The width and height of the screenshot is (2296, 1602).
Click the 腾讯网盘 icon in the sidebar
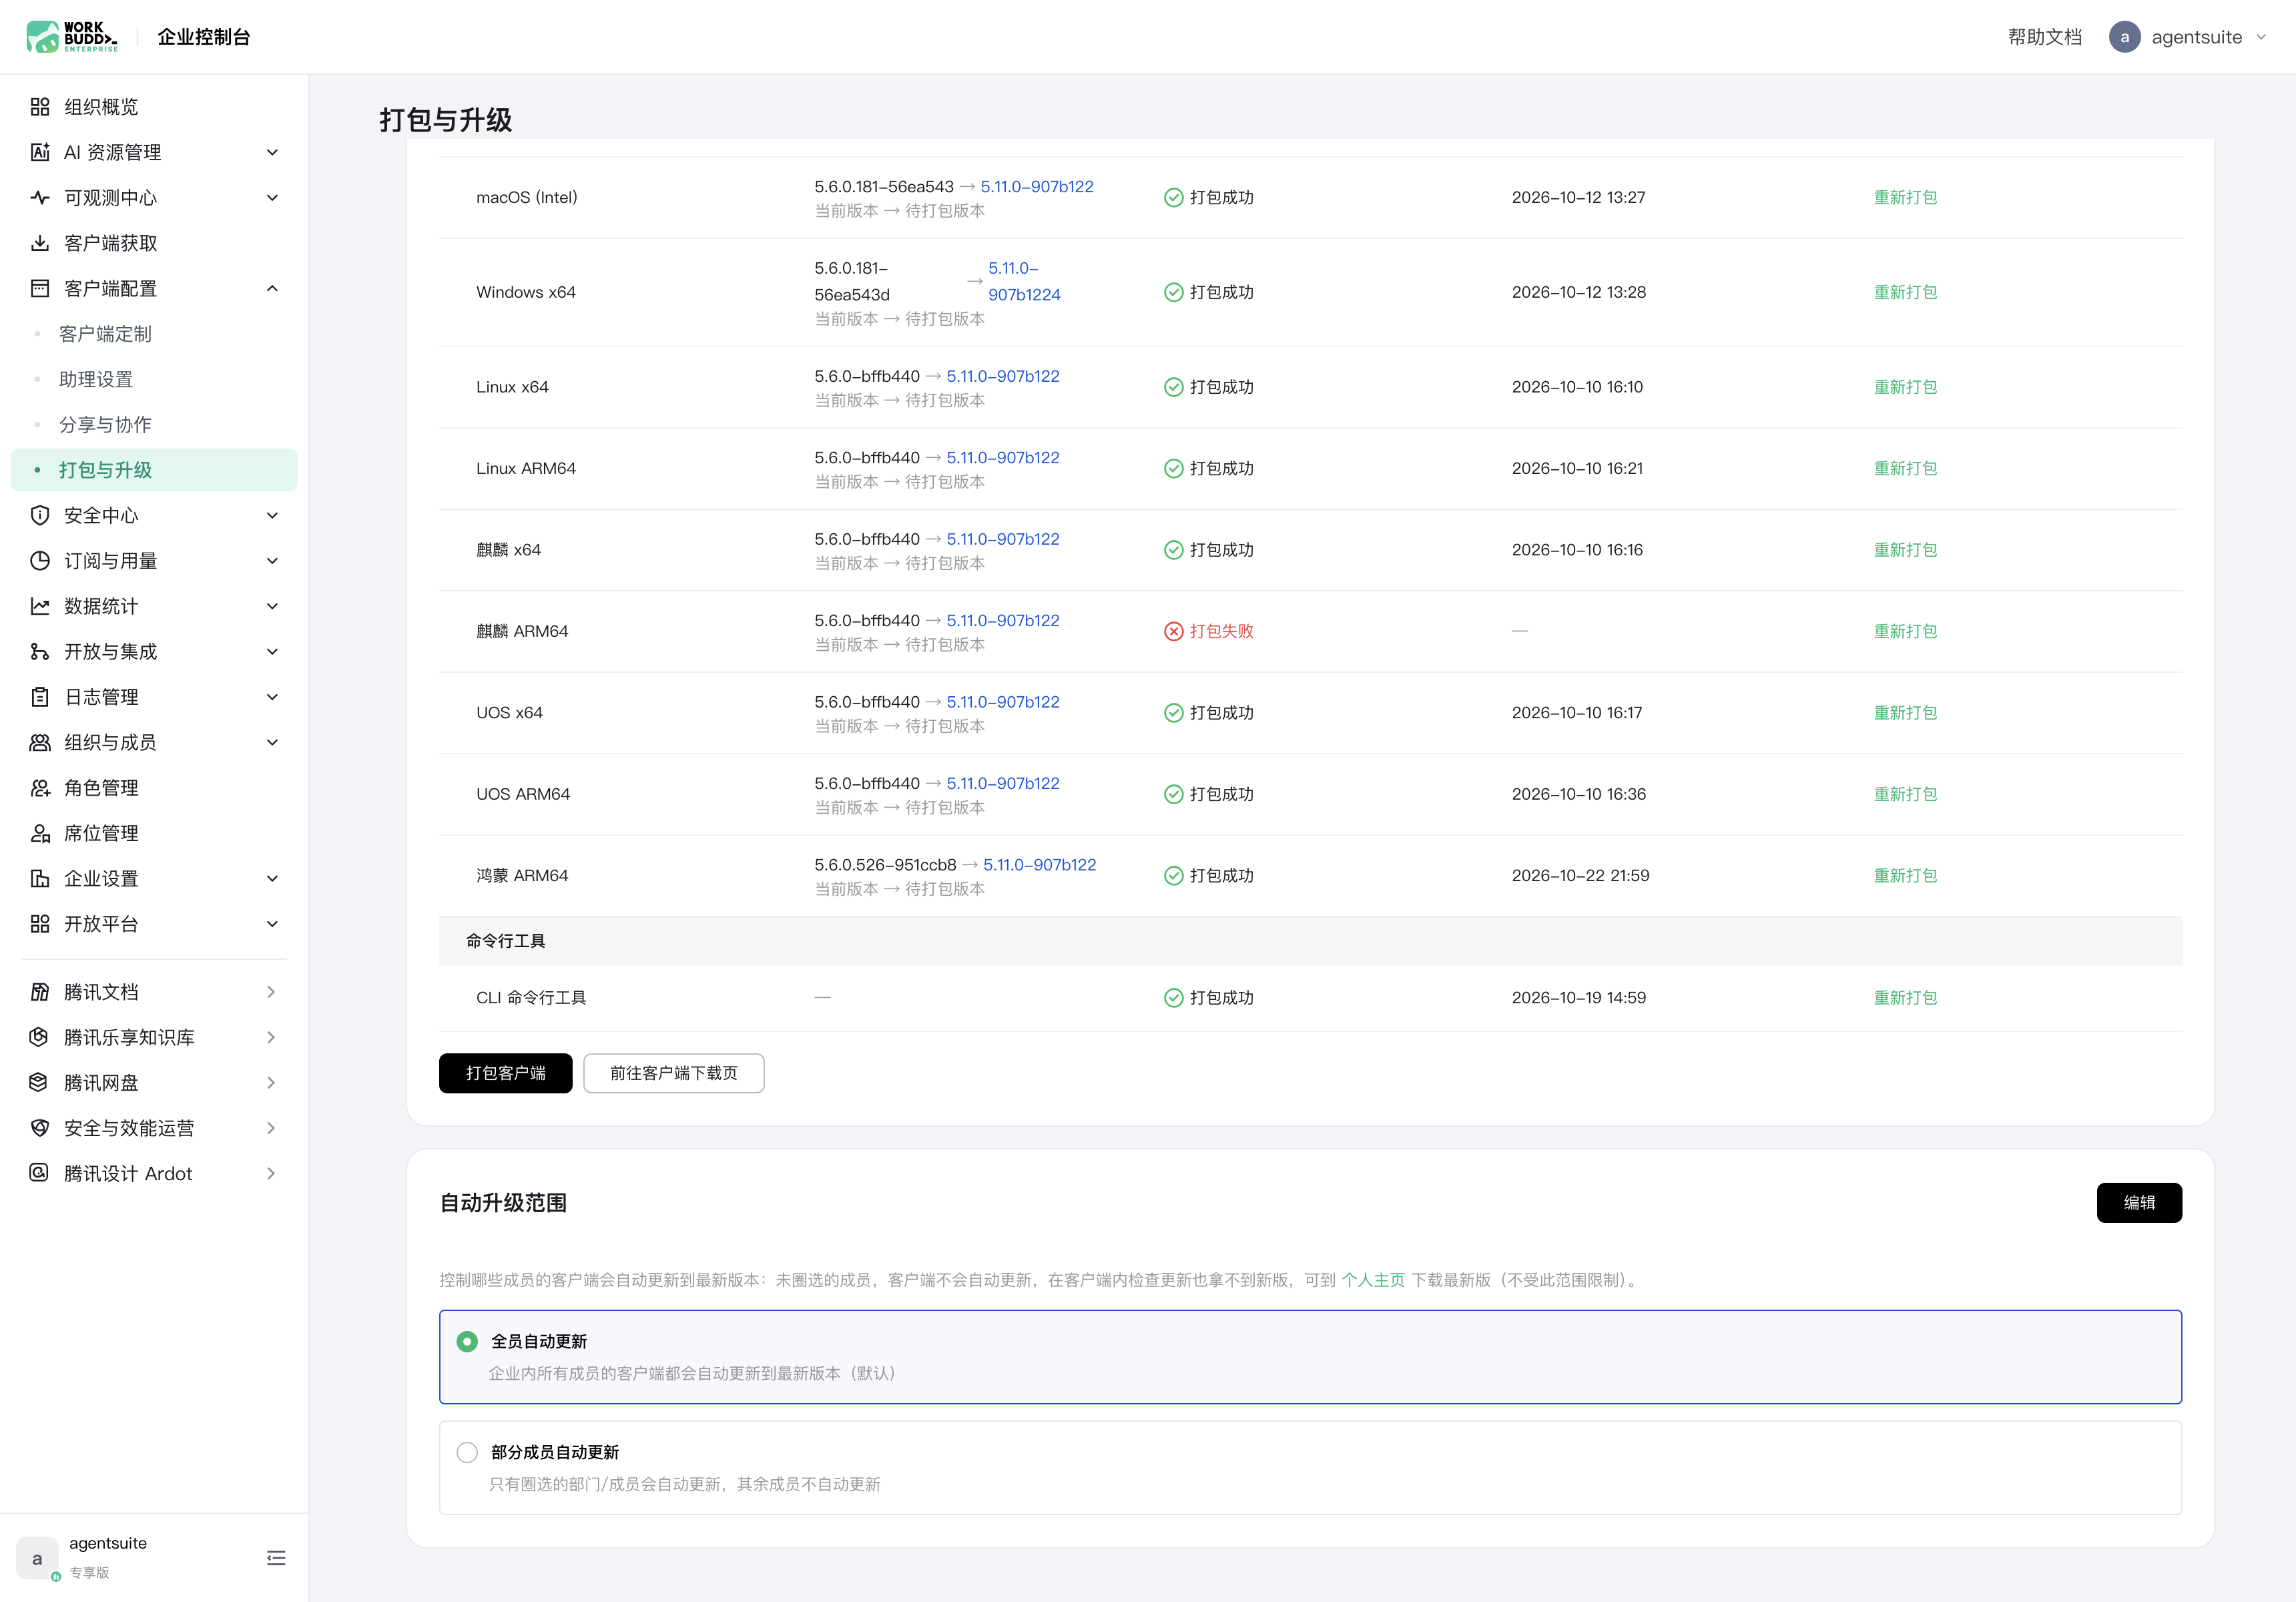40,1082
